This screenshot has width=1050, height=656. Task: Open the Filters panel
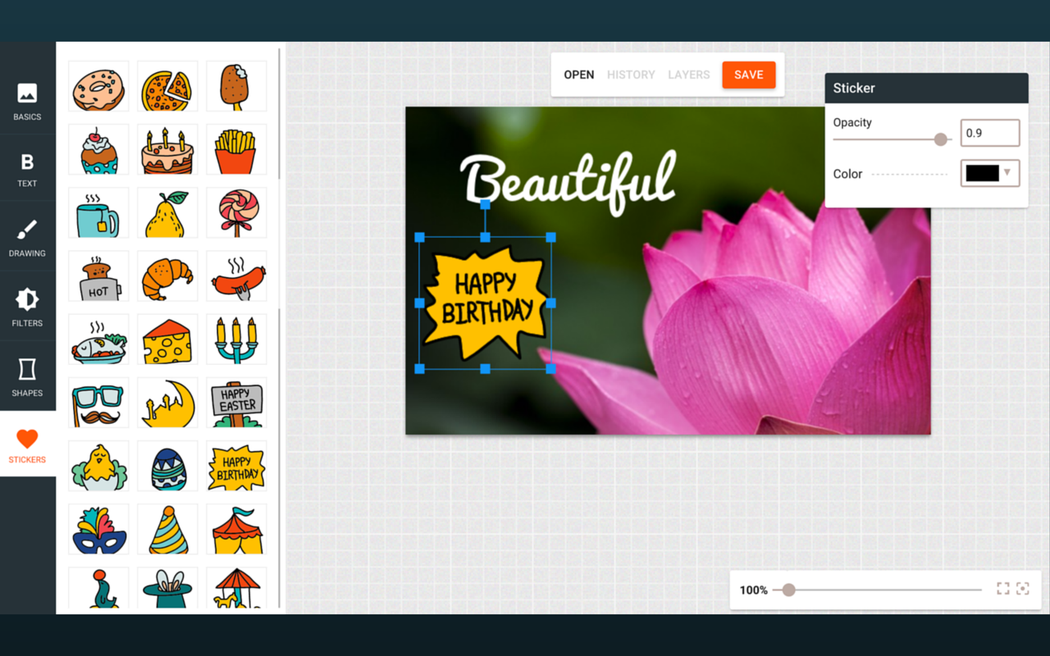[x=27, y=307]
